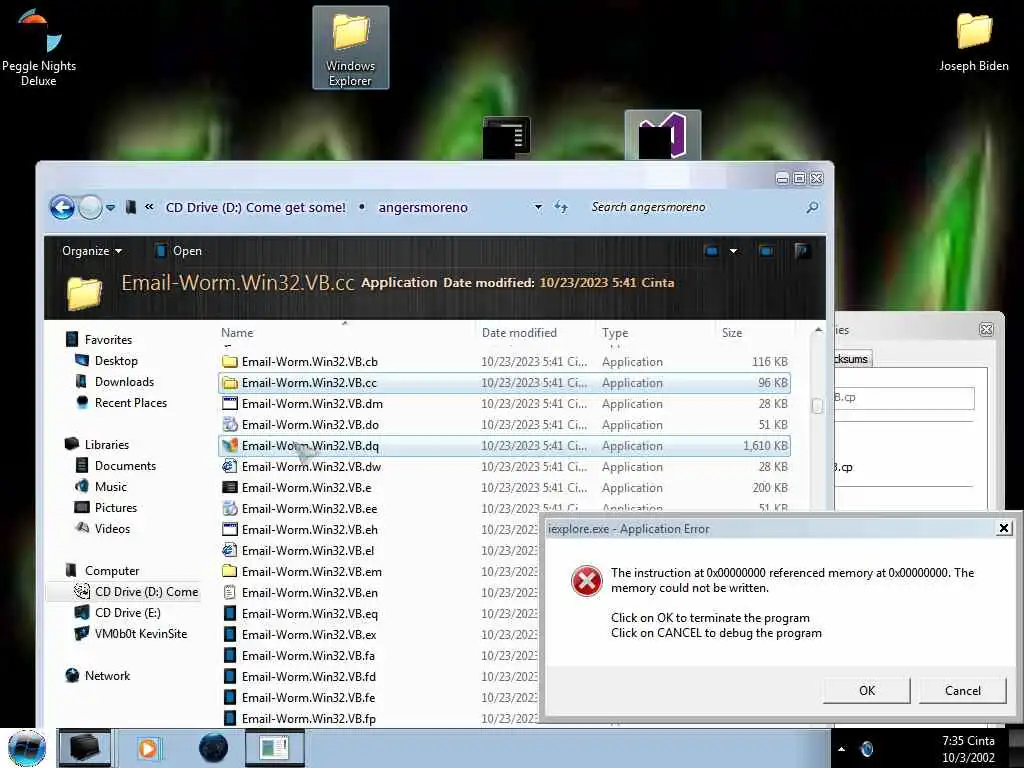1024x768 pixels.
Task: Select file Email-Worm.Win32.VB.e
Action: pos(504,488)
